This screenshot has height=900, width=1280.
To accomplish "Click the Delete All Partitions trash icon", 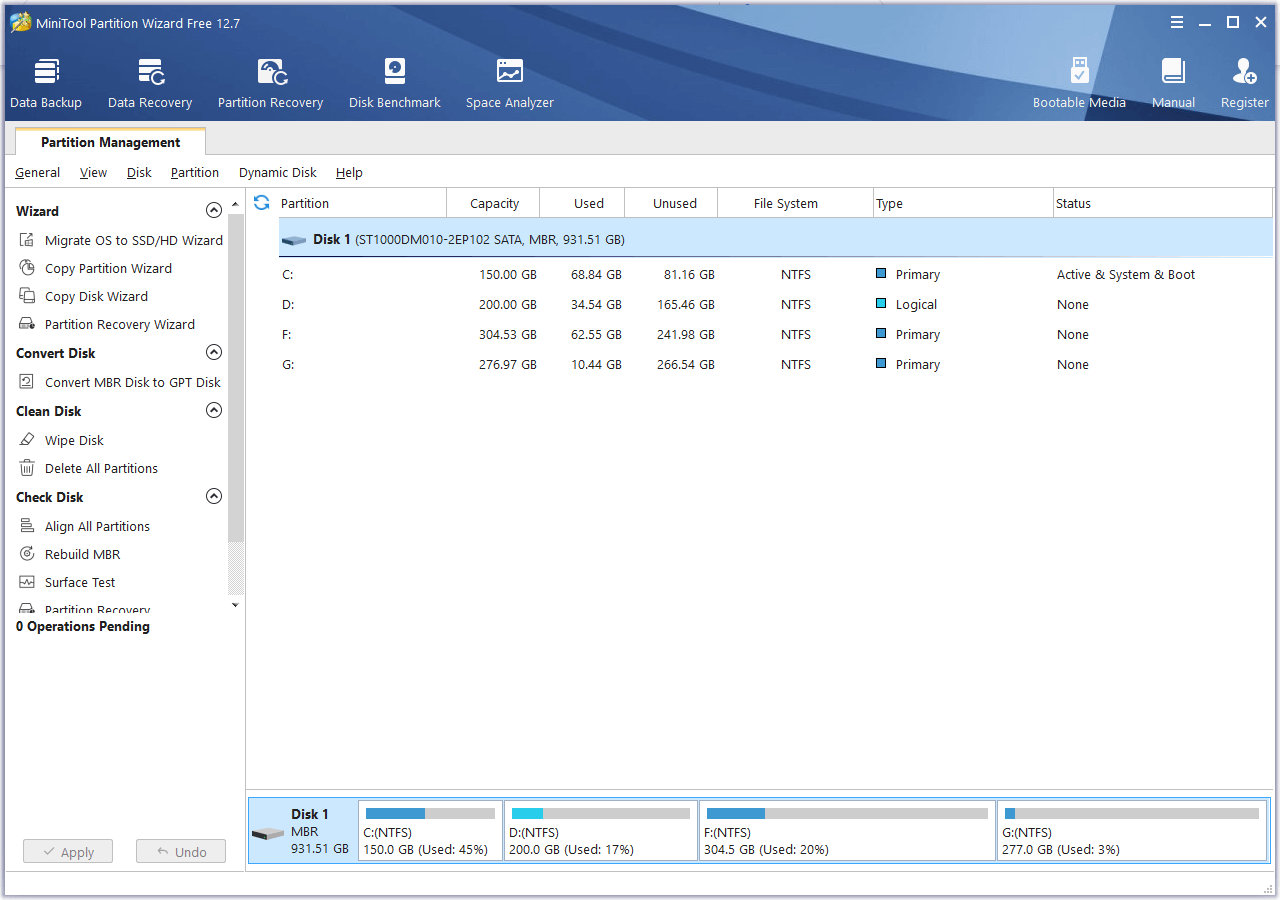I will point(27,468).
